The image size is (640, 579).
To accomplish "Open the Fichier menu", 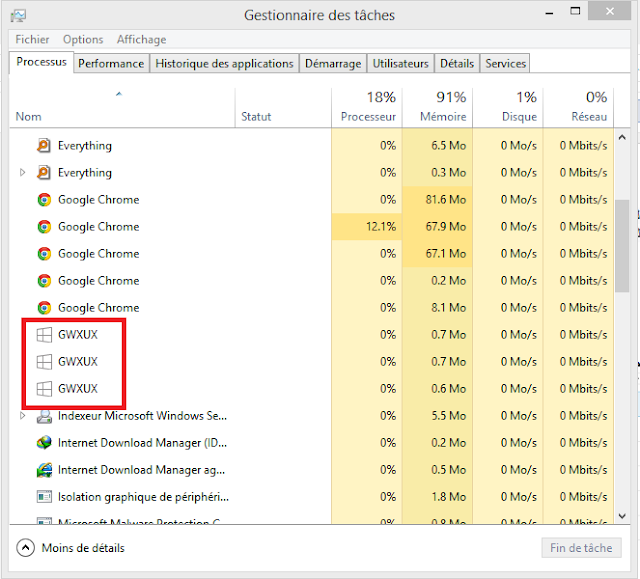I will click(32, 40).
